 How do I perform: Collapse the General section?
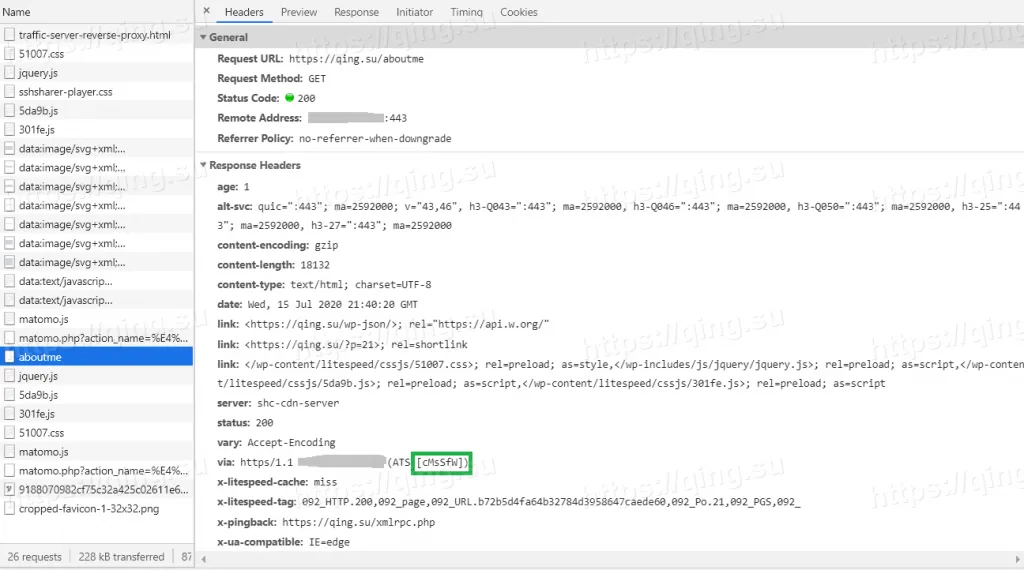(203, 38)
